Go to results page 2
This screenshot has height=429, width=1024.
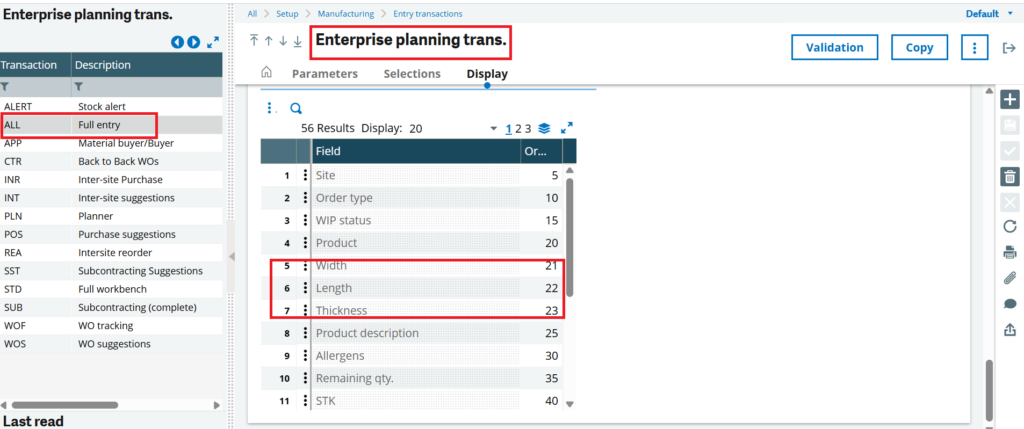point(519,128)
